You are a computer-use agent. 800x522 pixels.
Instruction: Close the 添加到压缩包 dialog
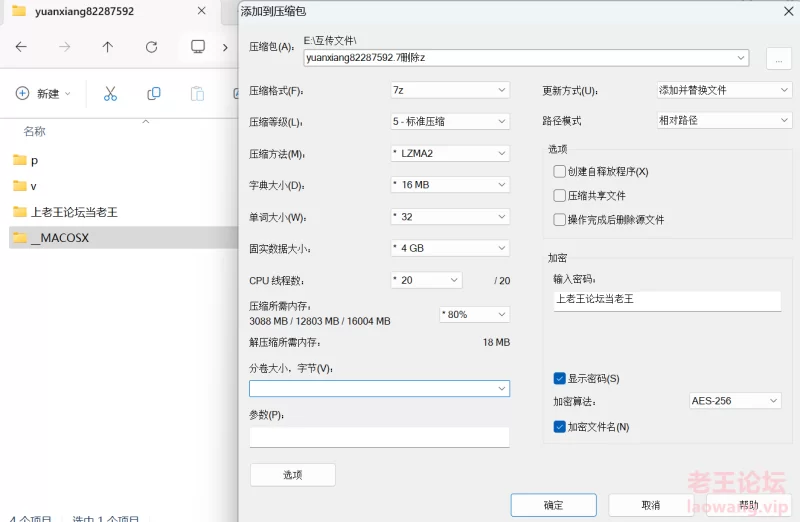click(788, 11)
